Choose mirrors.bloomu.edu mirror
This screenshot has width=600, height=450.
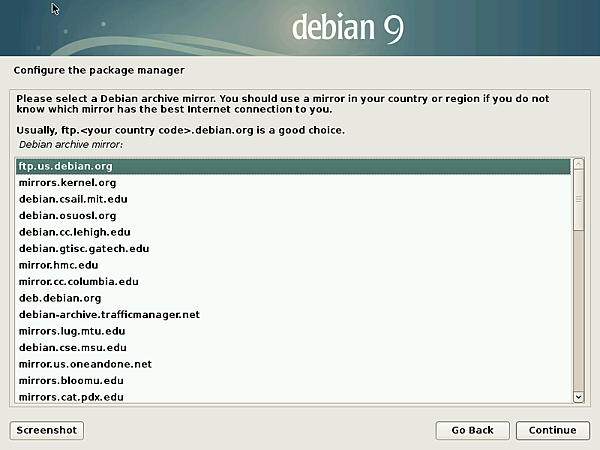point(293,380)
